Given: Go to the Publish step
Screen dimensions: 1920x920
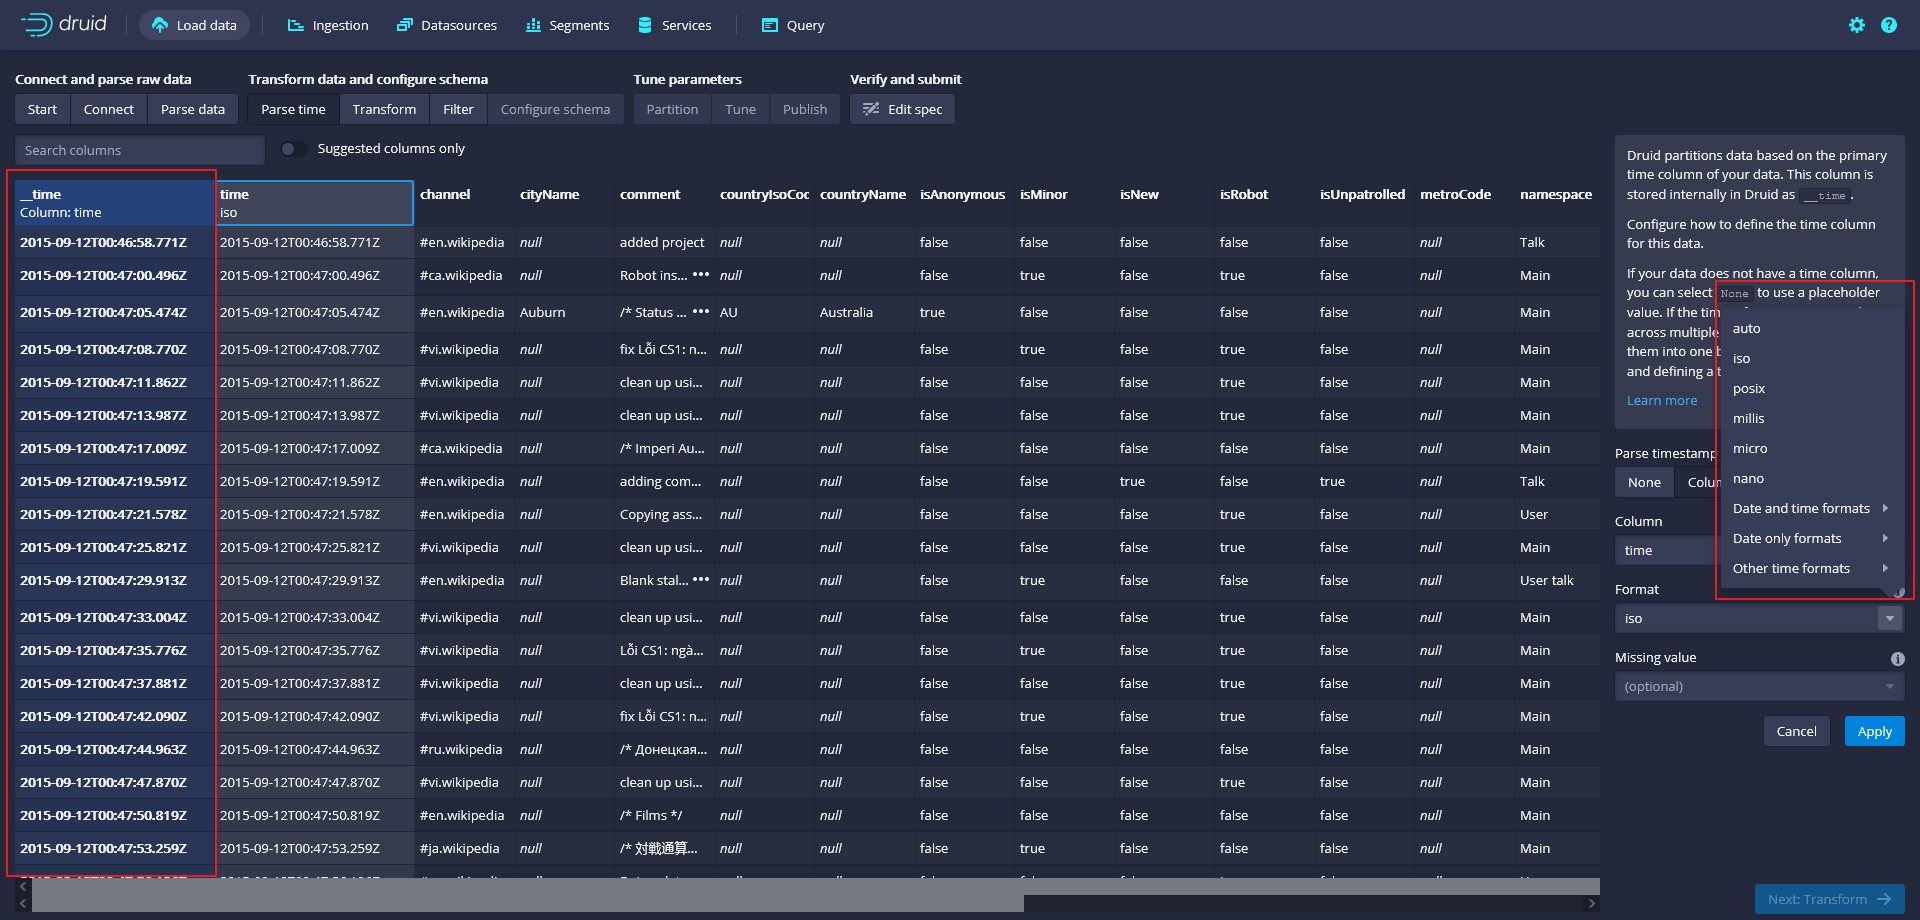Looking at the screenshot, I should tap(805, 109).
